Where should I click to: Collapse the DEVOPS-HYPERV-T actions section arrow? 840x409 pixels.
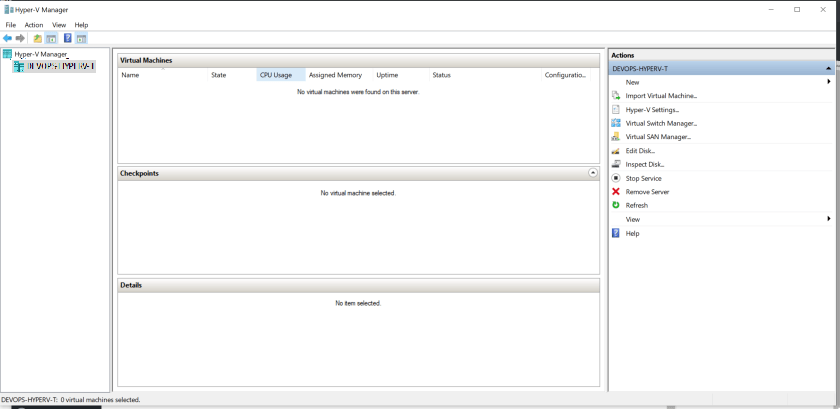tap(828, 69)
